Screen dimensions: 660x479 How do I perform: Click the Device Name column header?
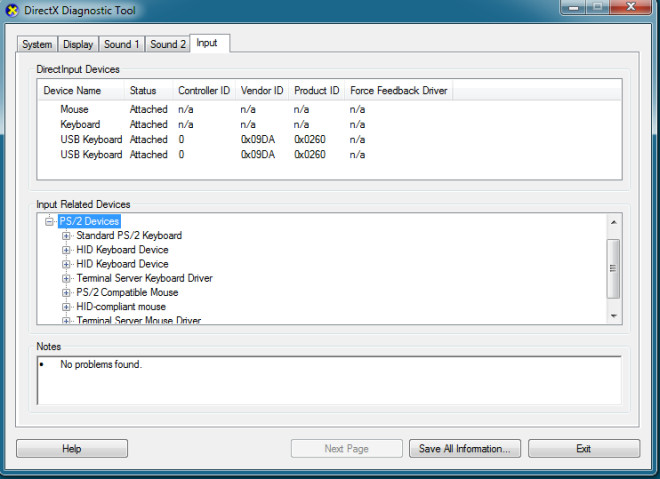pyautogui.click(x=81, y=90)
